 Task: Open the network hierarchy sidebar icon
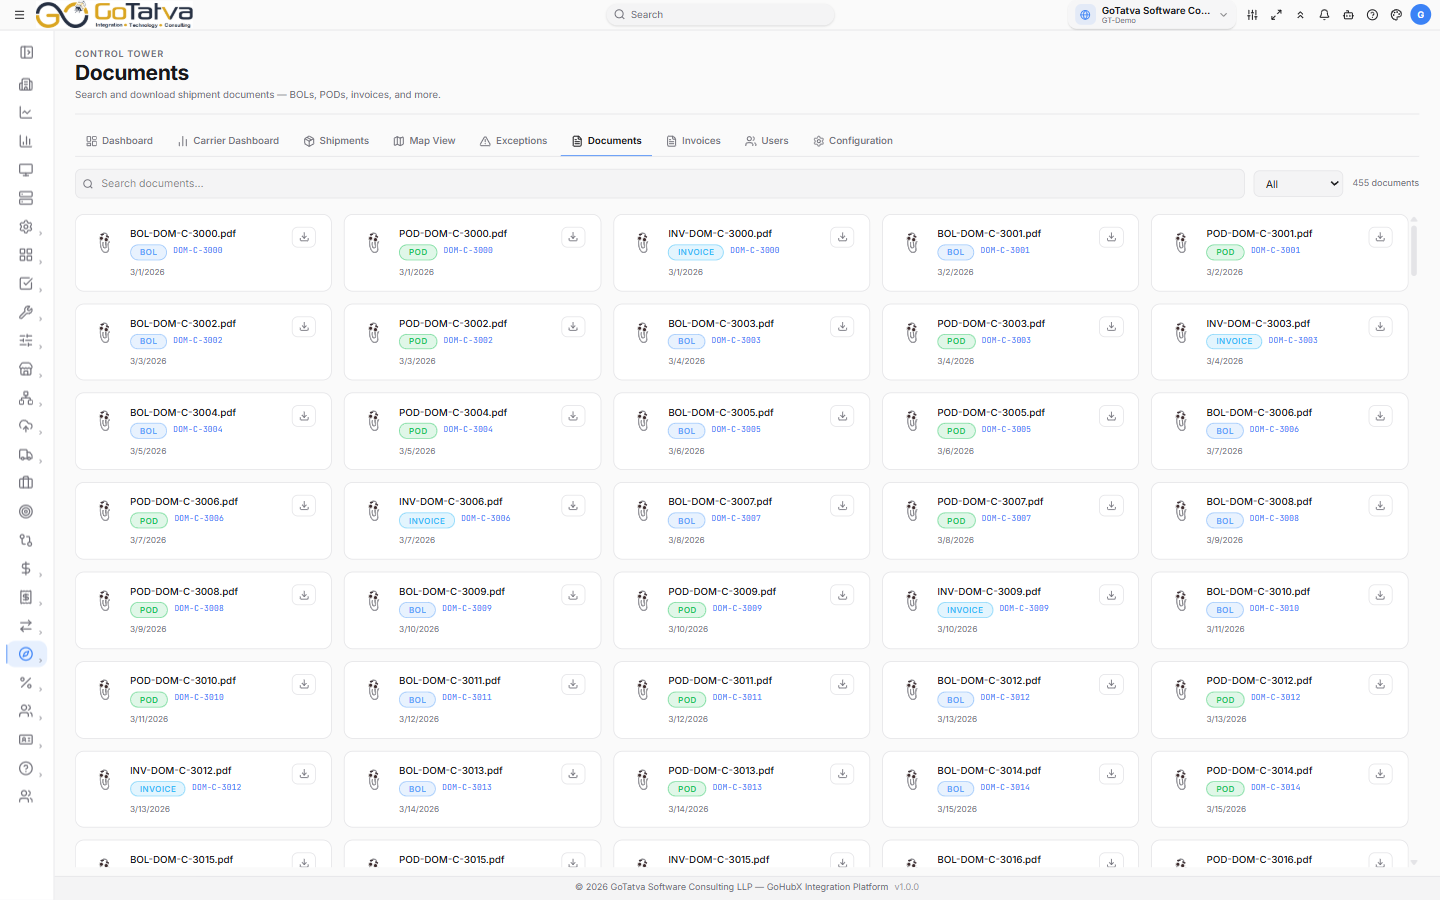pos(26,397)
